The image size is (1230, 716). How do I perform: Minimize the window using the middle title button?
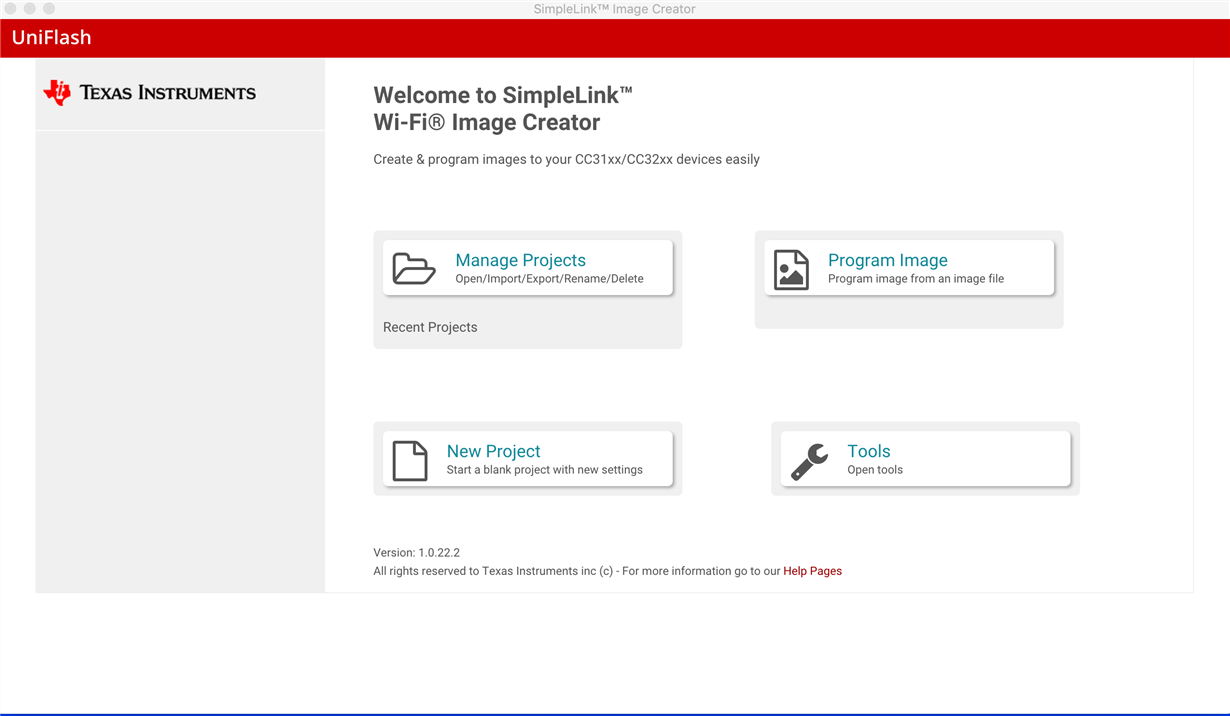pos(30,9)
